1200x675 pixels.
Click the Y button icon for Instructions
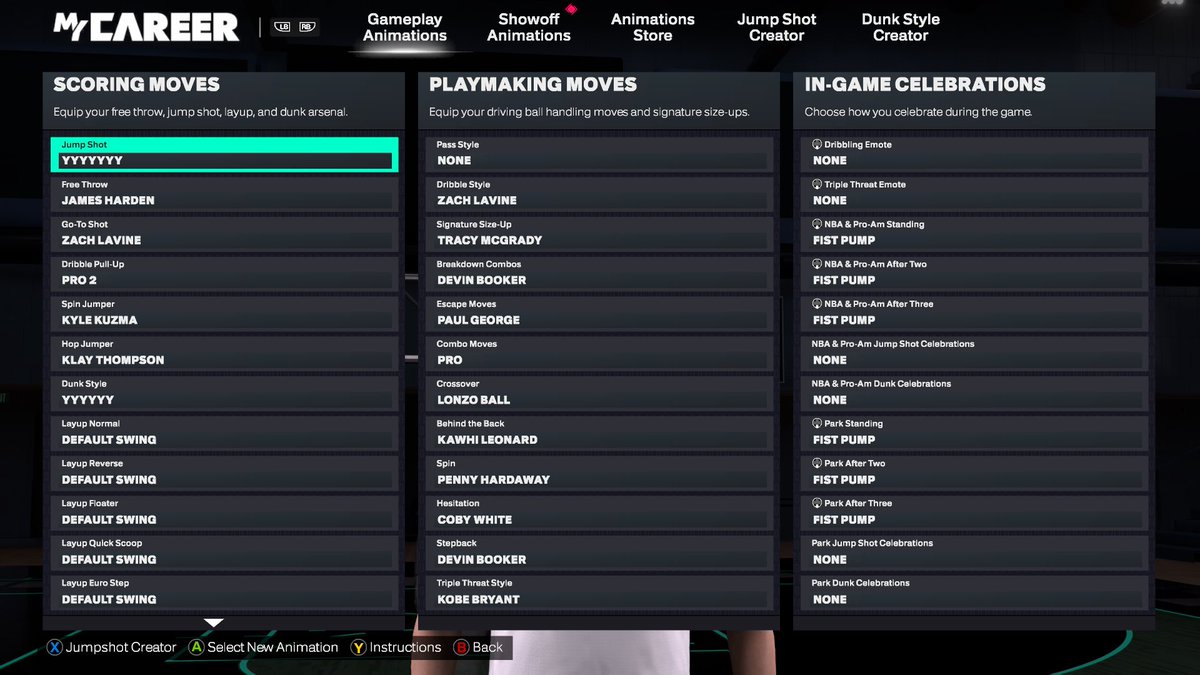point(358,647)
